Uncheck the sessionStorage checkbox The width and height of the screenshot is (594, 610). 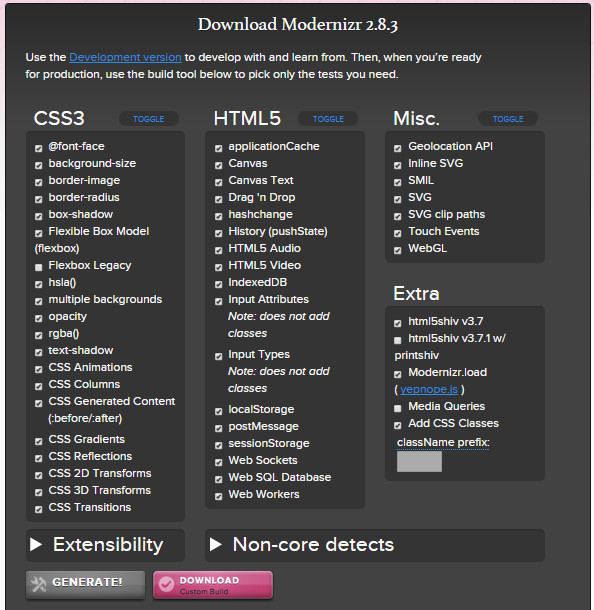point(219,445)
